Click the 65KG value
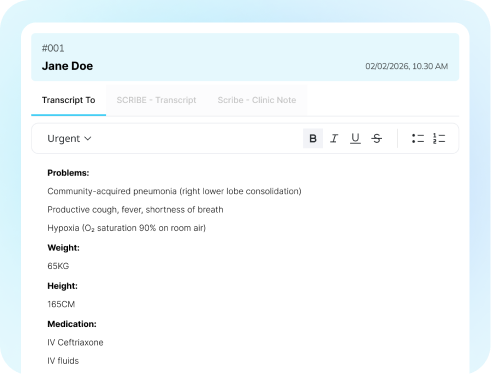Screen dimensions: 491x375 [x=58, y=266]
